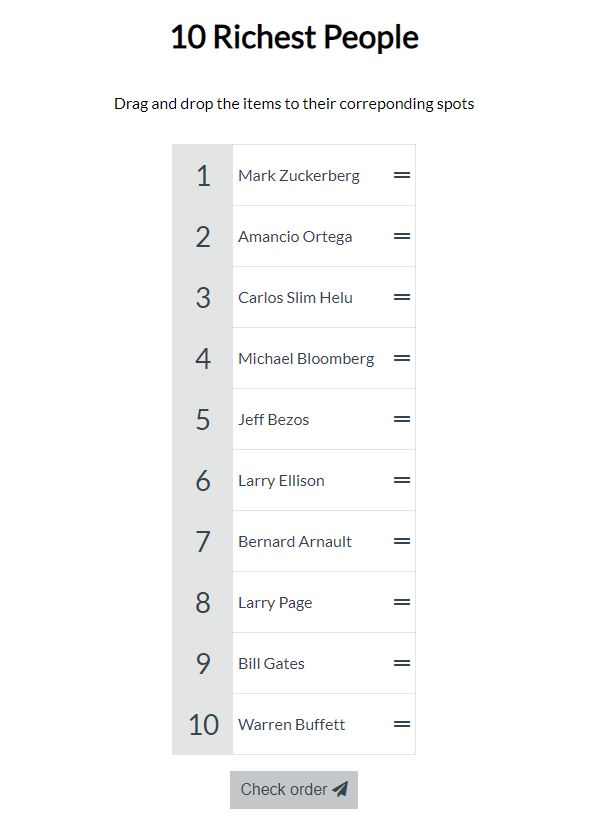Click the drag handle beside Amancio Ortega
609x834 pixels.
(x=402, y=236)
